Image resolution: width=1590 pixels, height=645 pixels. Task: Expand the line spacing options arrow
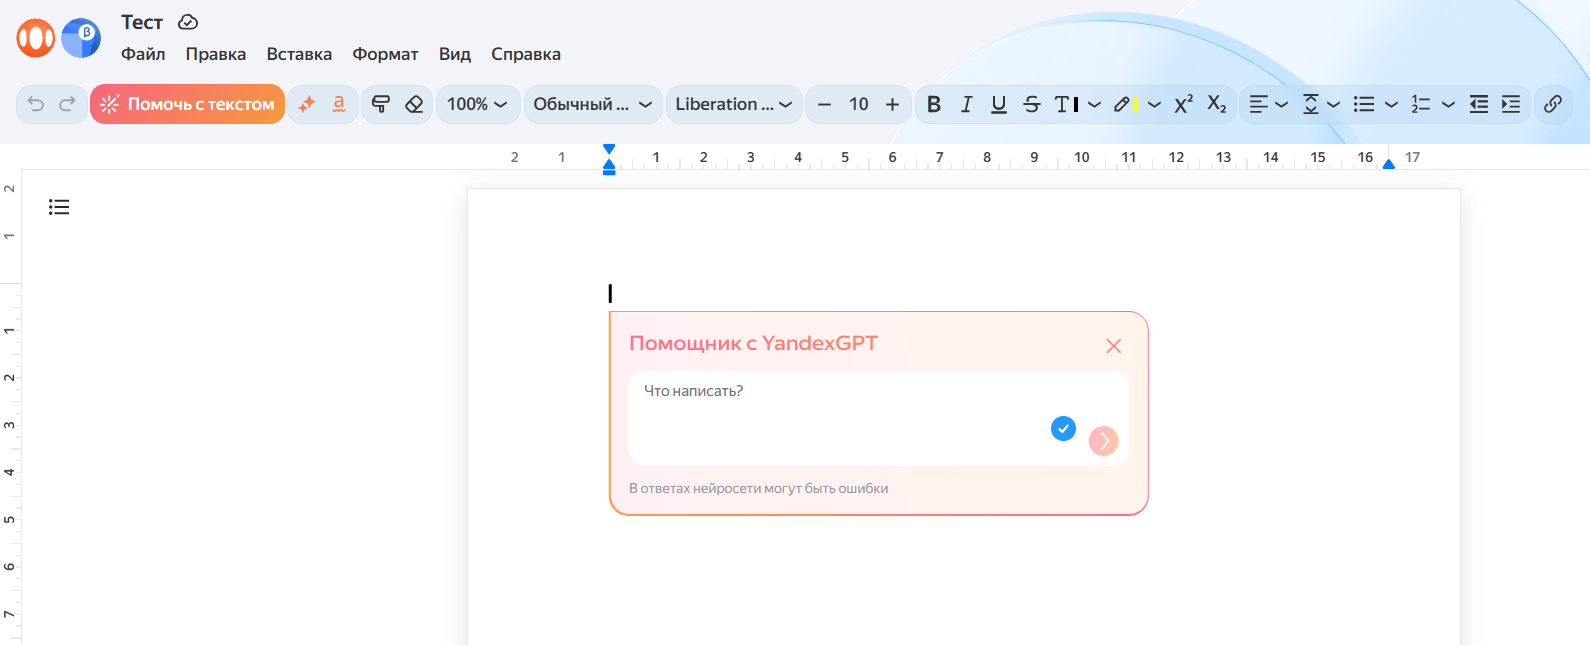pyautogui.click(x=1334, y=104)
